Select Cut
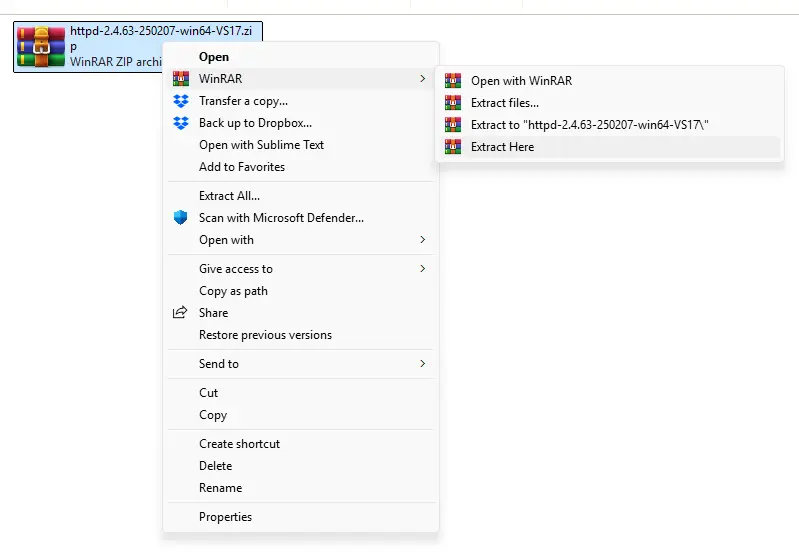The image size is (799, 560). 301,392
